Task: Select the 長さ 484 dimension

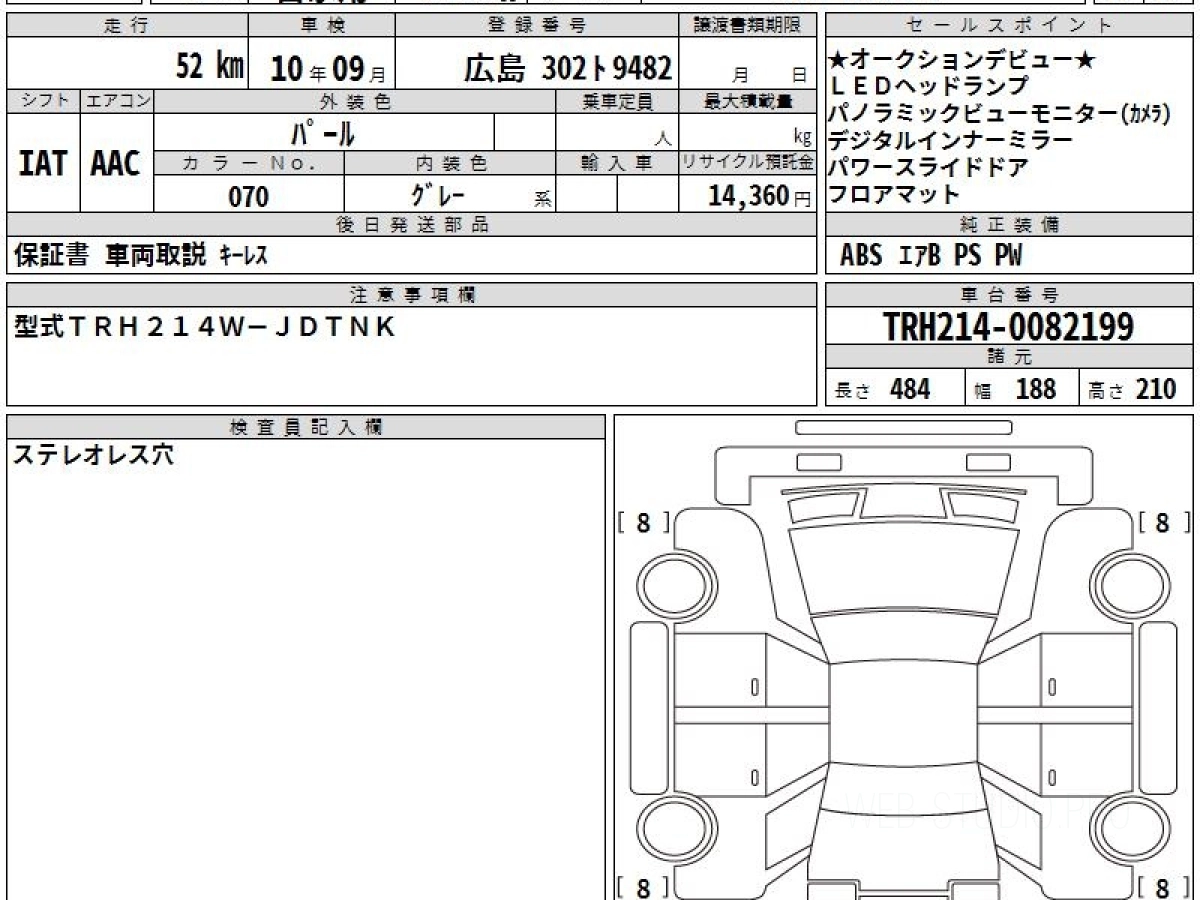Action: [882, 389]
